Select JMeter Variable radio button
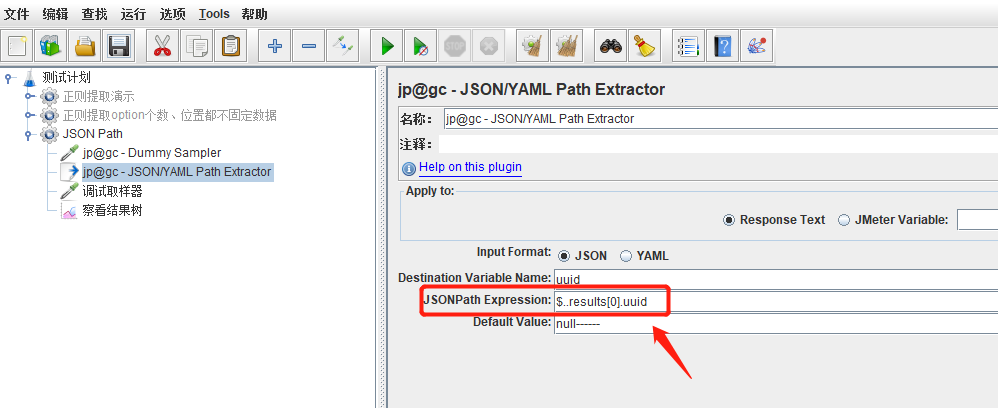Screen dimensions: 998x408 [x=844, y=220]
